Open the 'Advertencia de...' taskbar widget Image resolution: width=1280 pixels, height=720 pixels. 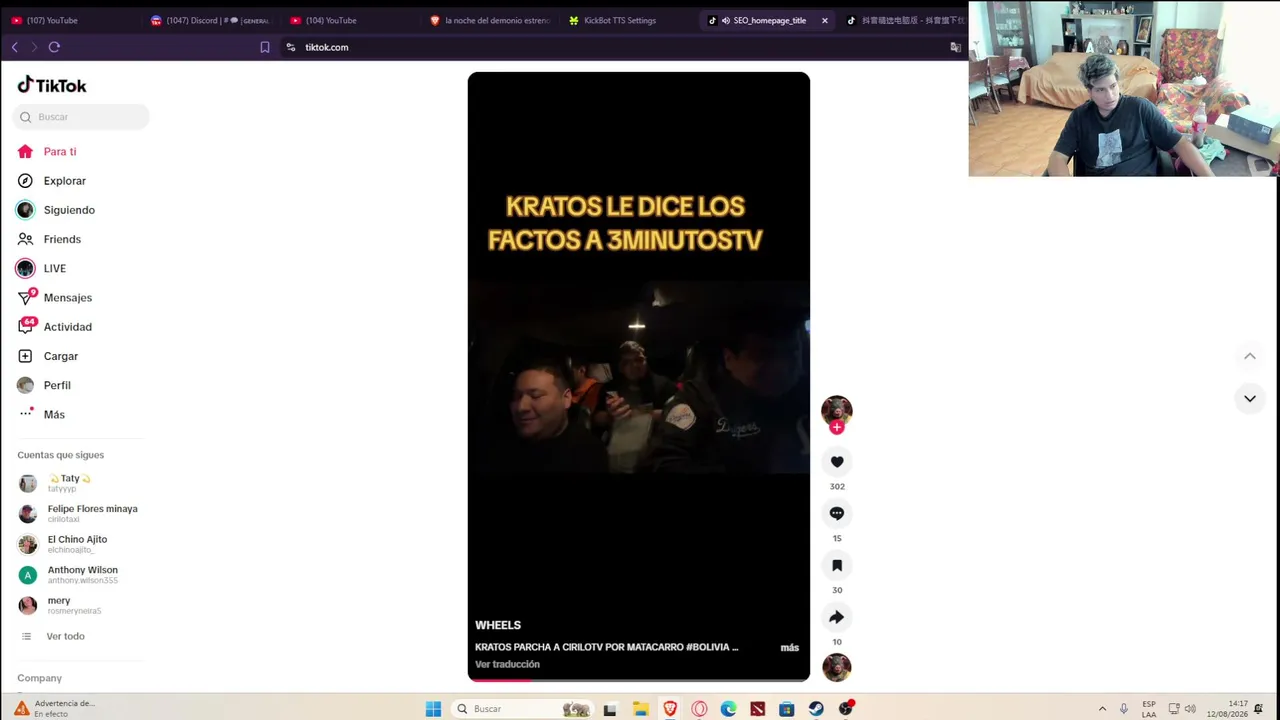pyautogui.click(x=55, y=708)
